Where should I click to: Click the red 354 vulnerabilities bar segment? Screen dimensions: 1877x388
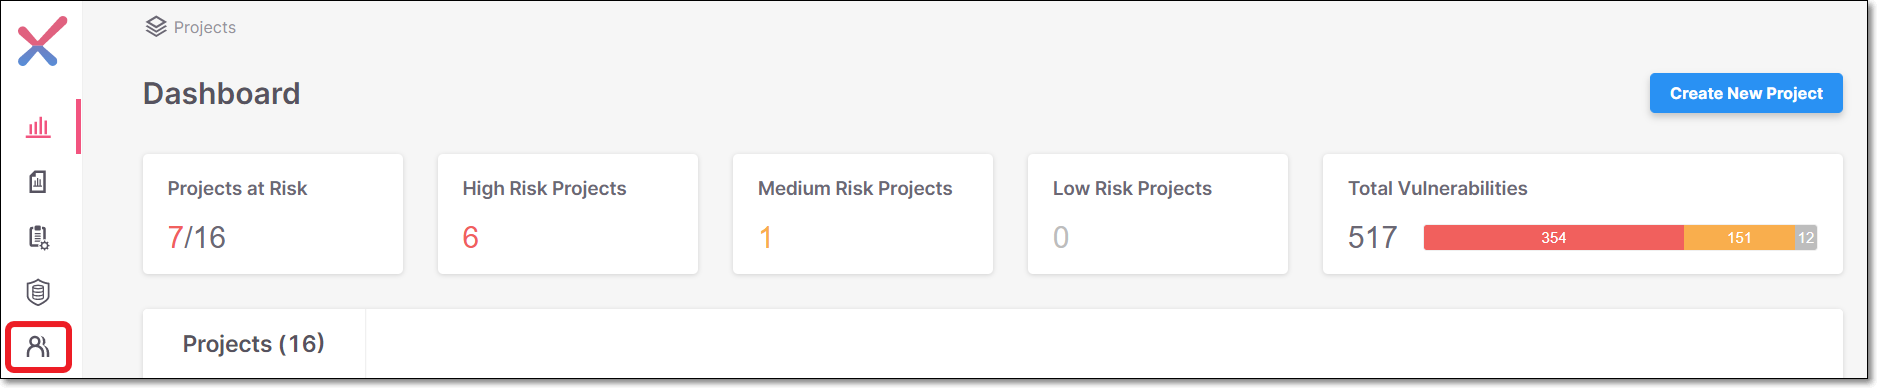pos(1554,238)
